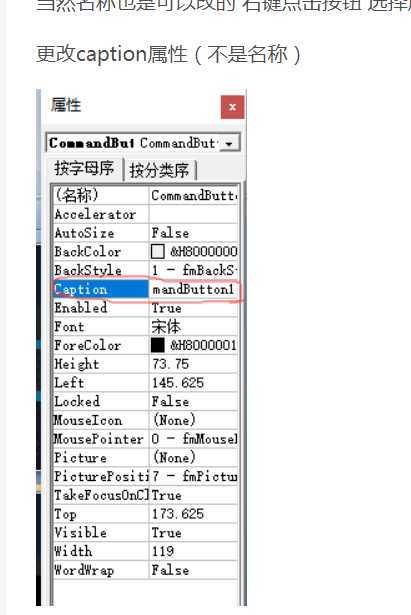
Task: Edit the (名称) value CommandButt
Action: click(x=194, y=195)
